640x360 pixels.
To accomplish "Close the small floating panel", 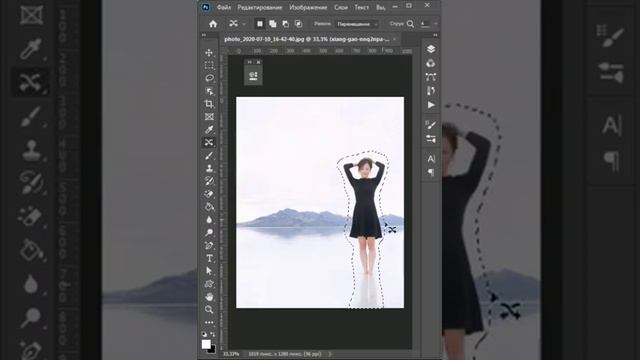I will pyautogui.click(x=258, y=62).
